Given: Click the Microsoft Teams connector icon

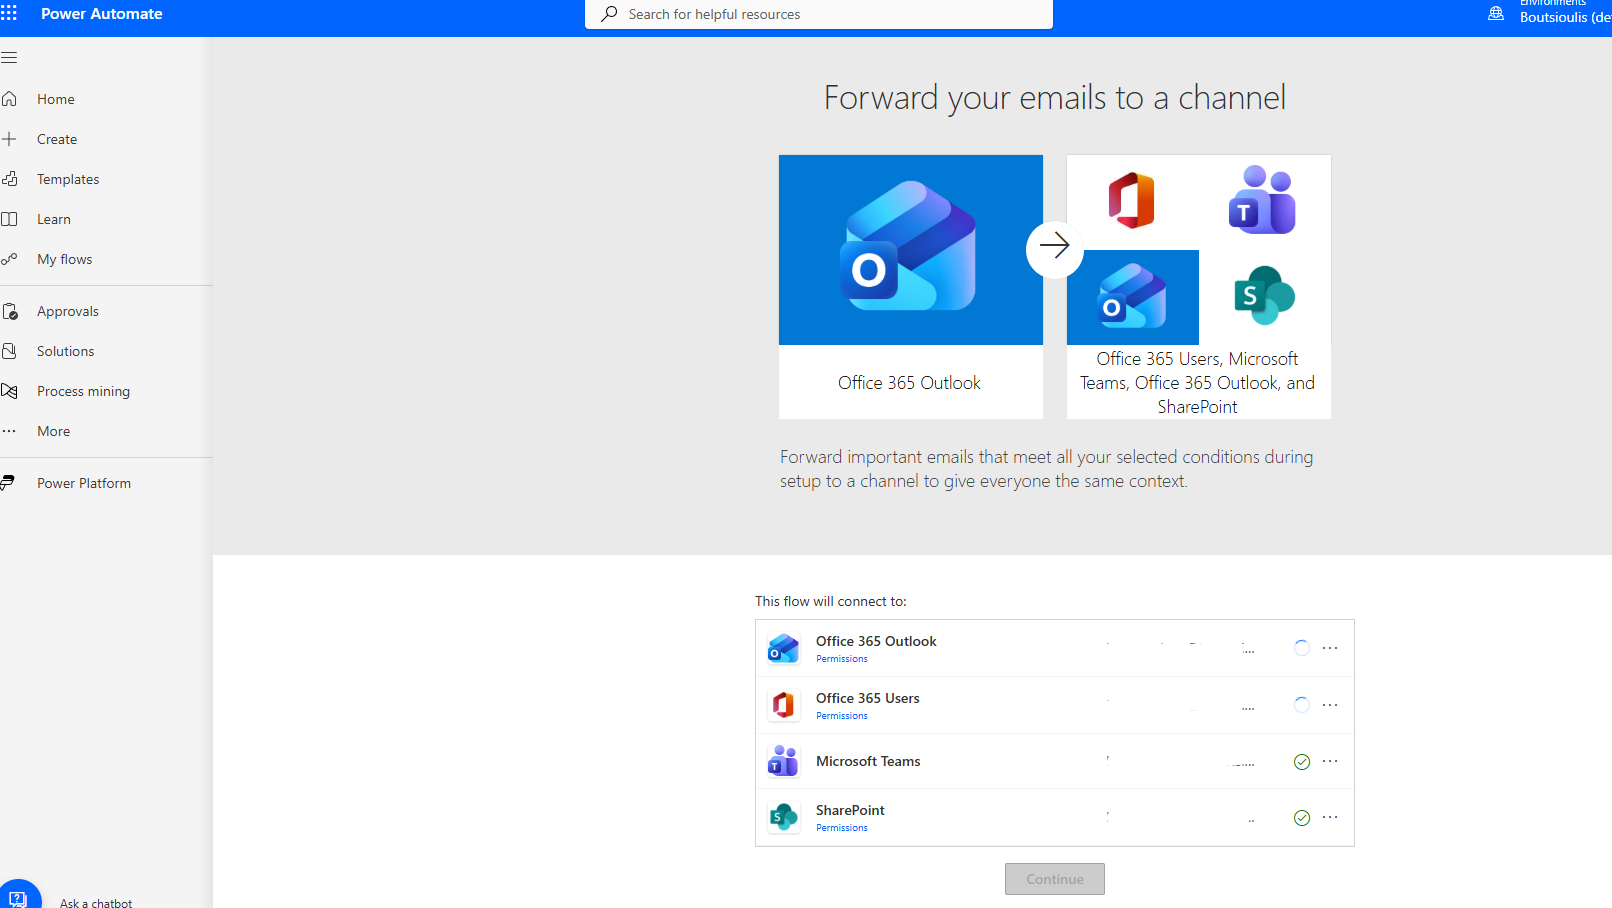Looking at the screenshot, I should click(x=783, y=761).
